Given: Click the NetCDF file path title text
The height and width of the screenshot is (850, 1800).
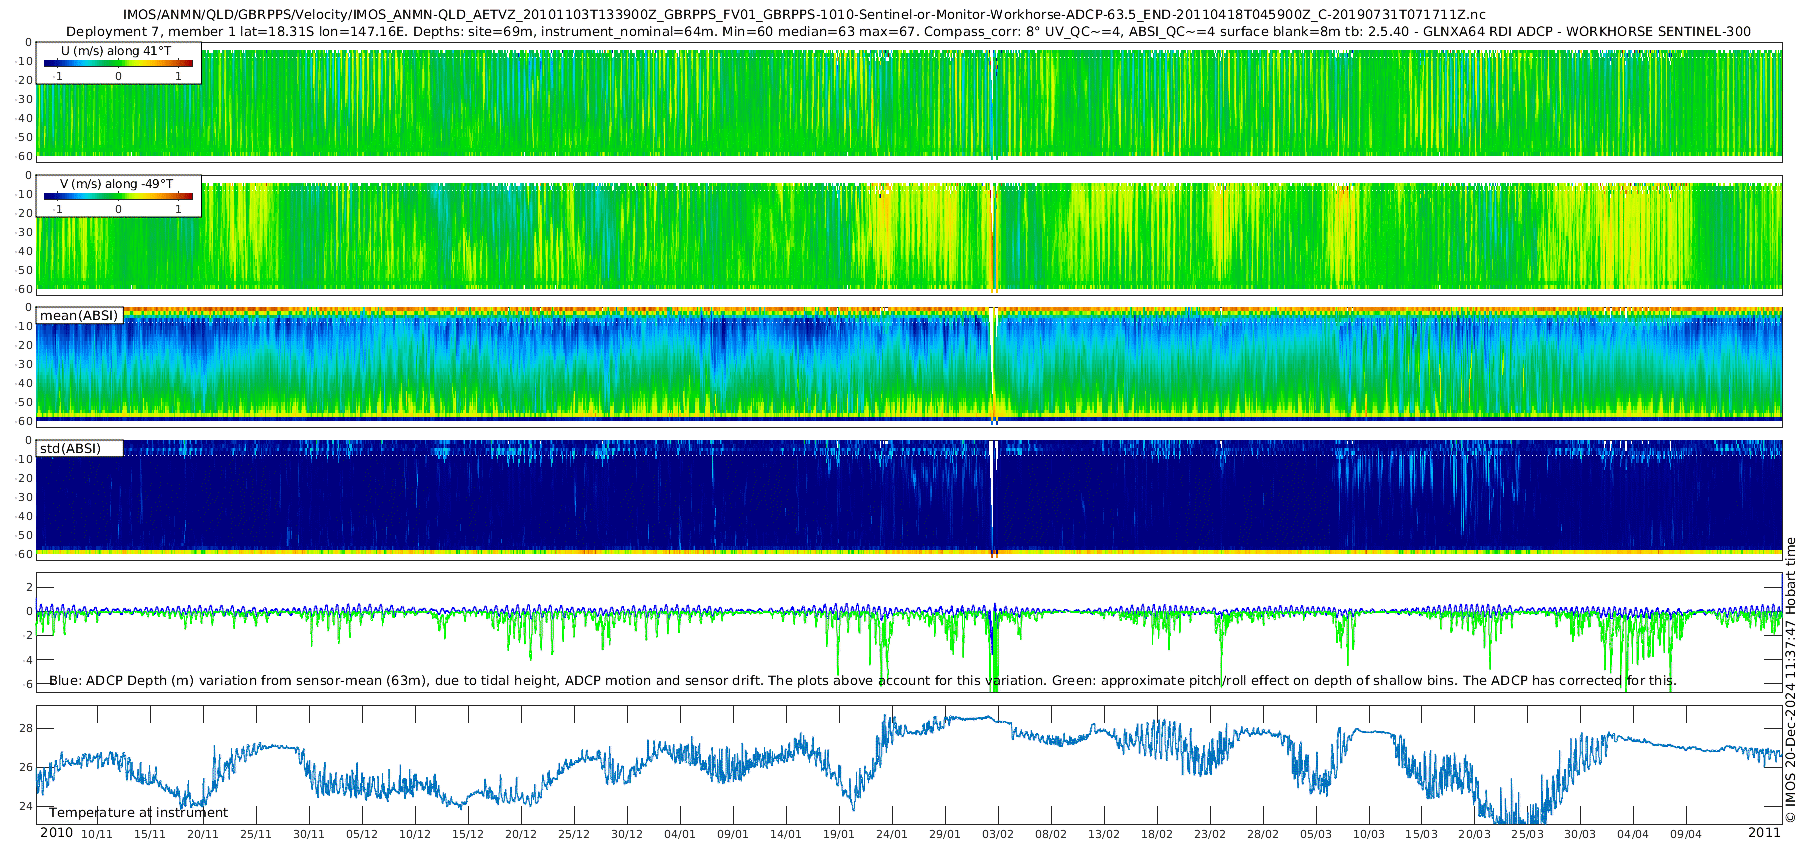Looking at the screenshot, I should pyautogui.click(x=804, y=15).
